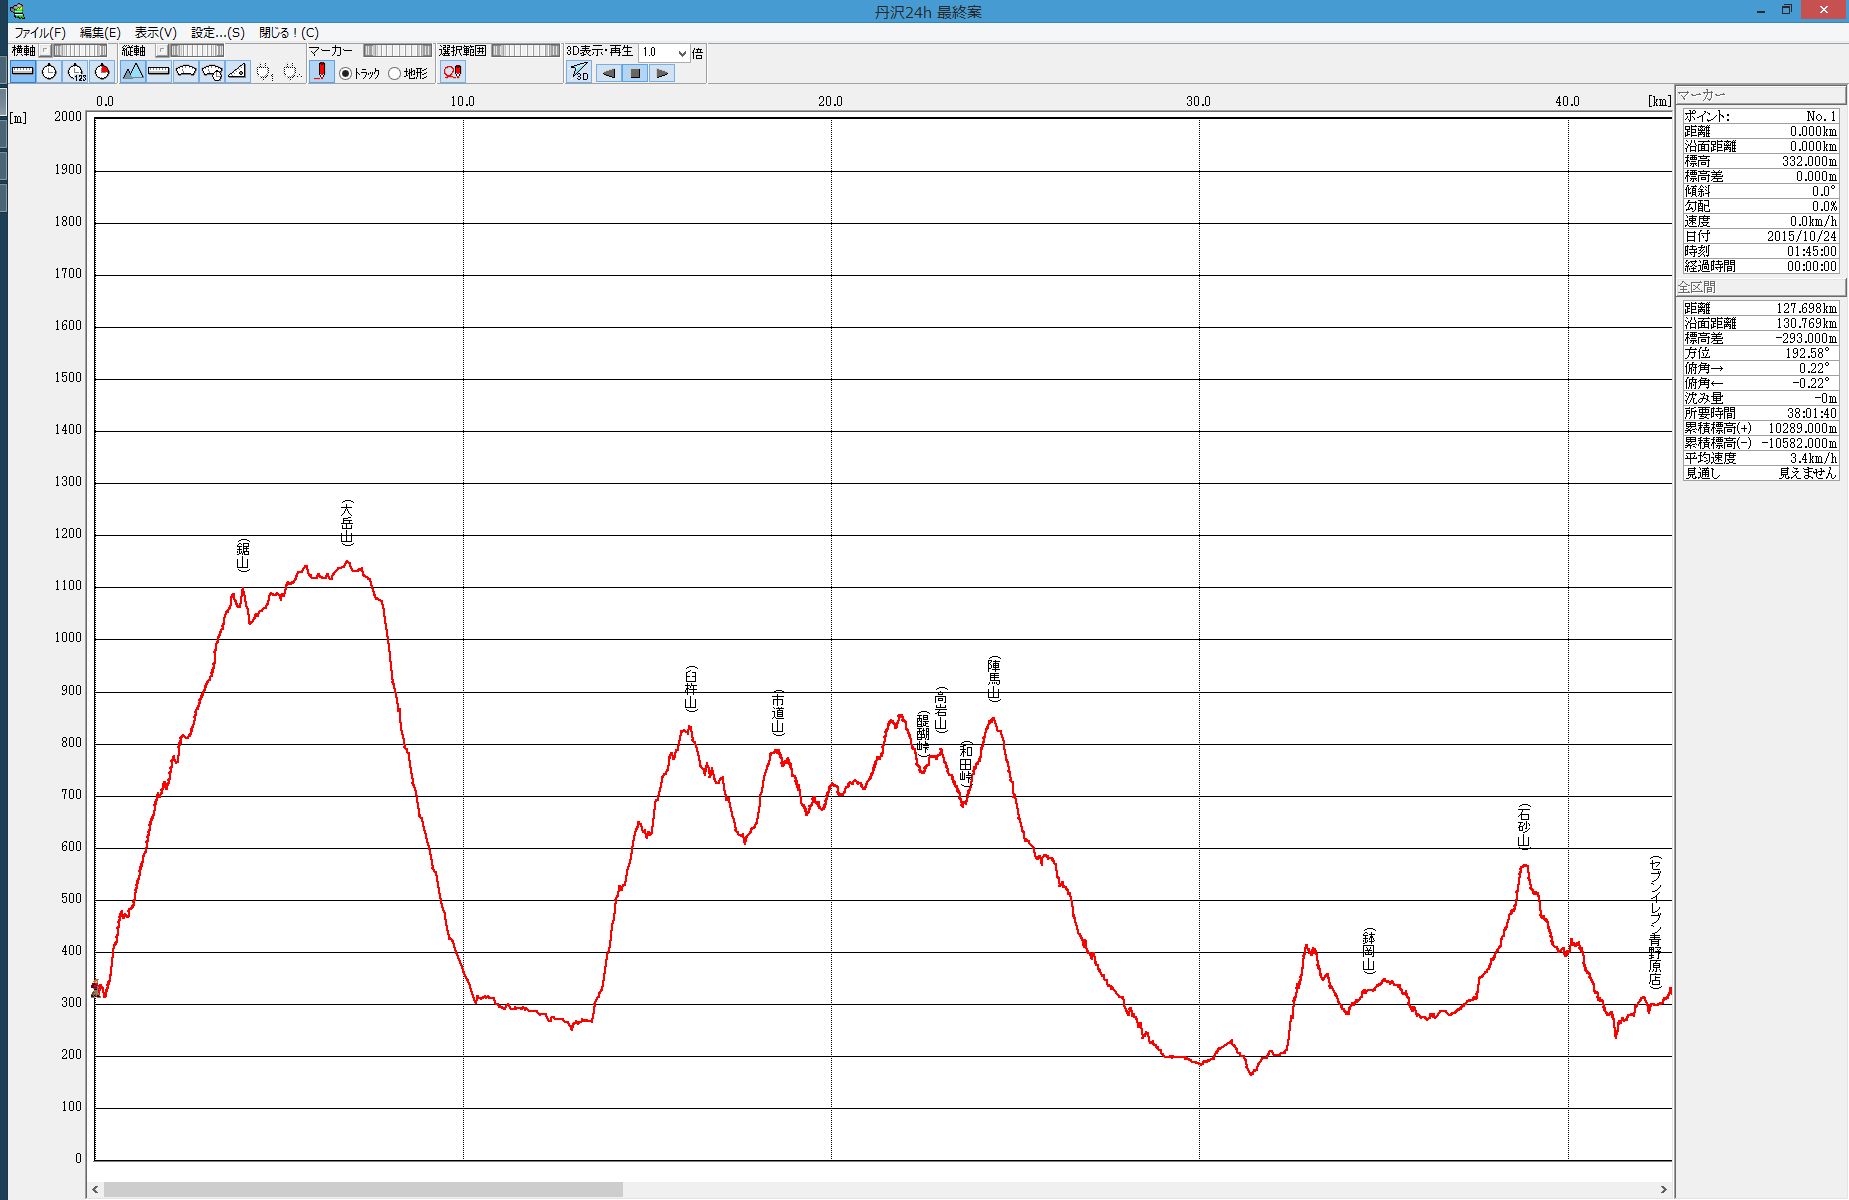Open the 編集(E) menu
This screenshot has height=1200, width=1849.
click(x=100, y=33)
